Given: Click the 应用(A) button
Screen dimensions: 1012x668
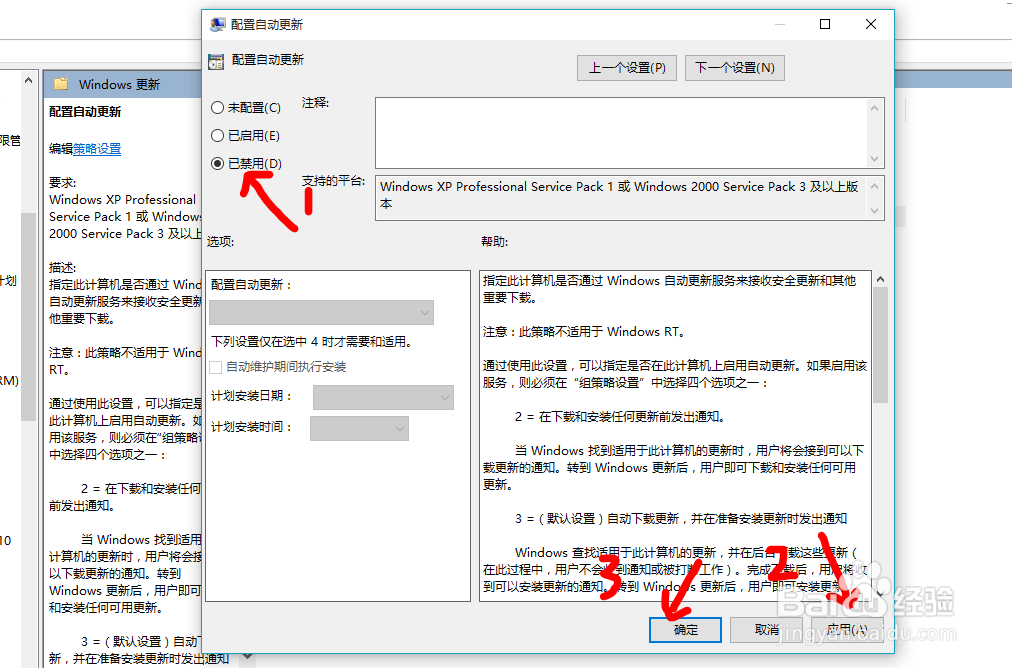Looking at the screenshot, I should coord(847,629).
